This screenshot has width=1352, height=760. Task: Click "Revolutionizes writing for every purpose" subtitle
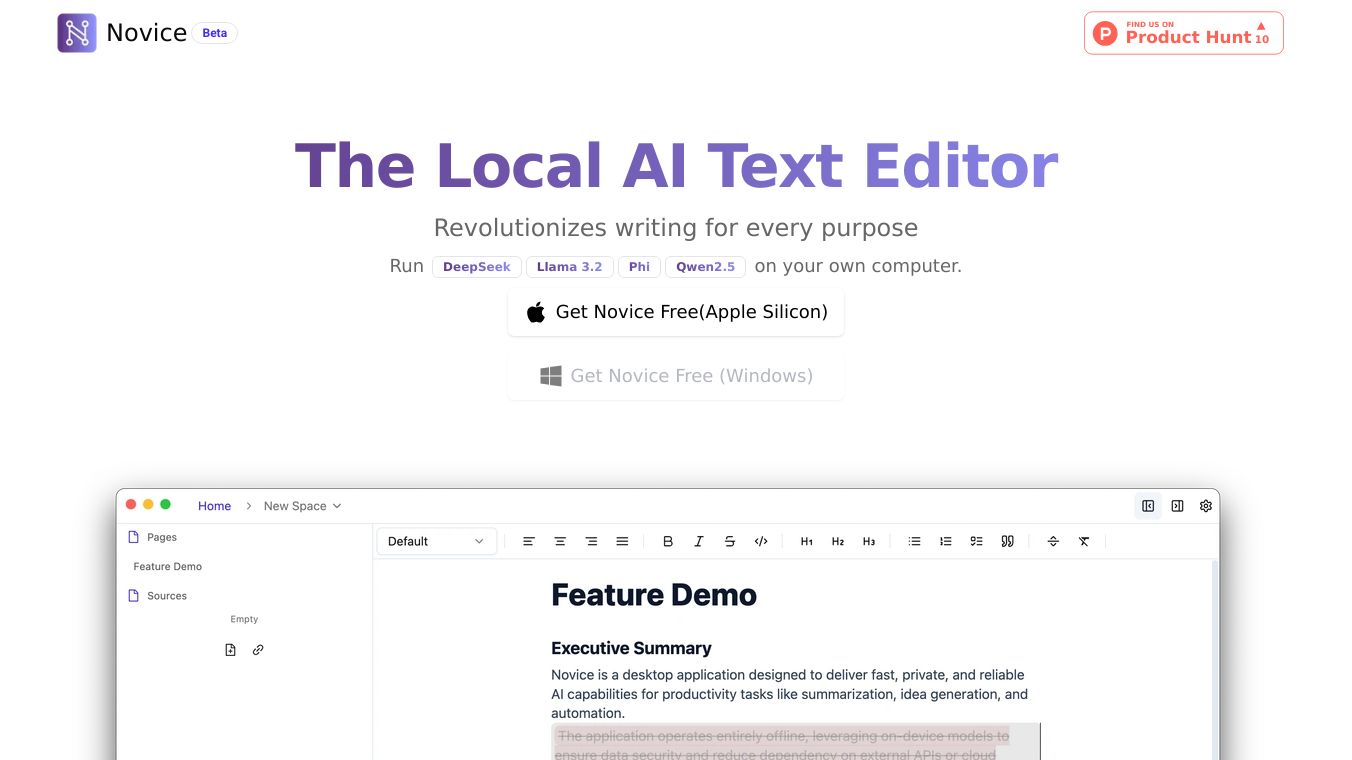tap(676, 228)
